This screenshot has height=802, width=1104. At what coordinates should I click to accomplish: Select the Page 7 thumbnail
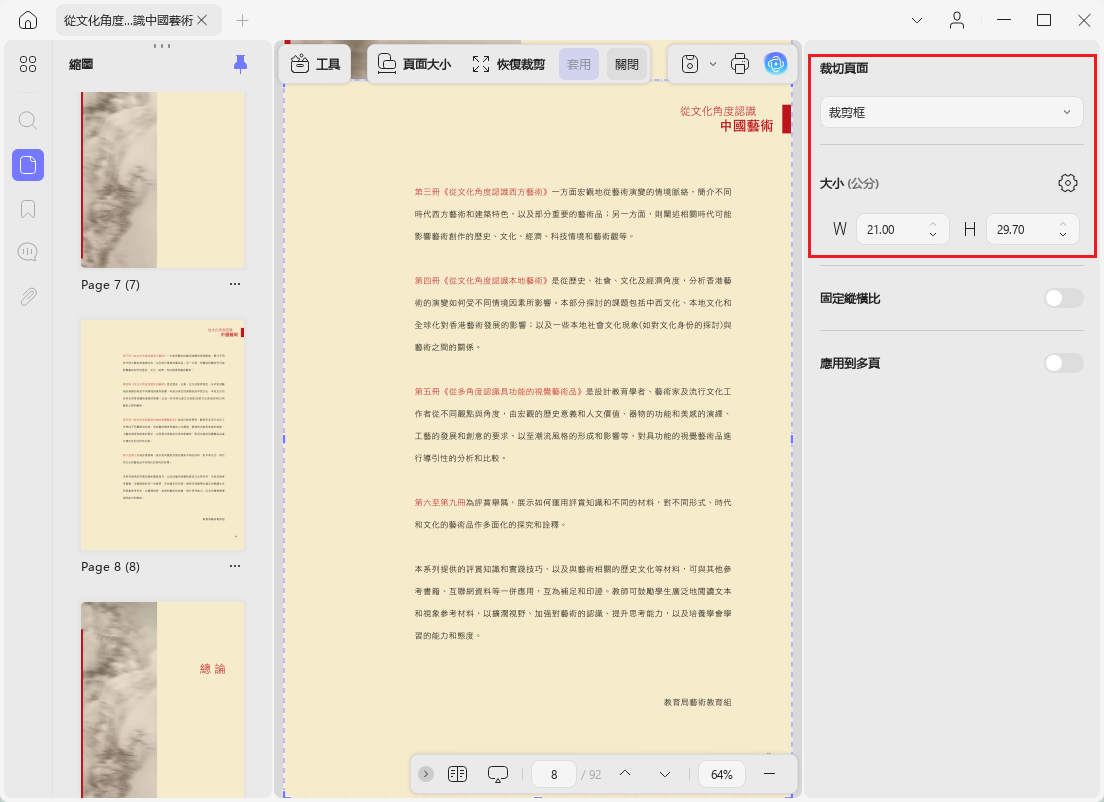tap(163, 180)
